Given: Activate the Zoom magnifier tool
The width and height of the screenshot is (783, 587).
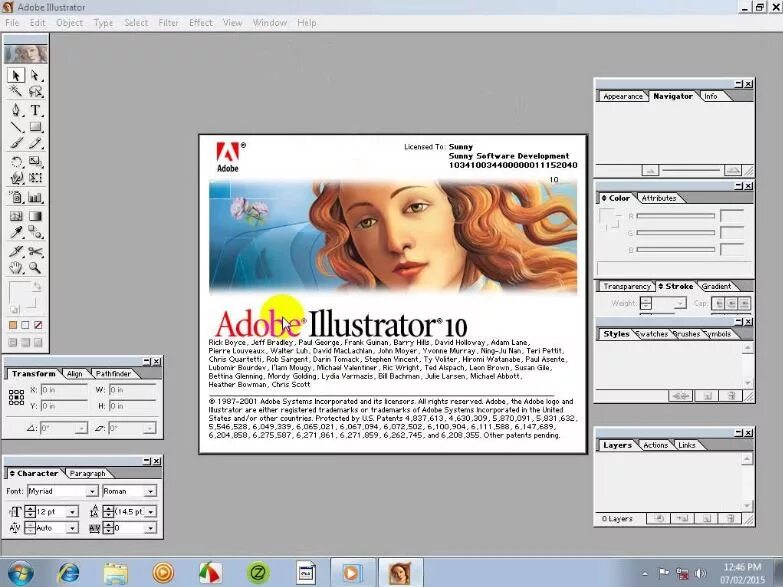Looking at the screenshot, I should [35, 268].
